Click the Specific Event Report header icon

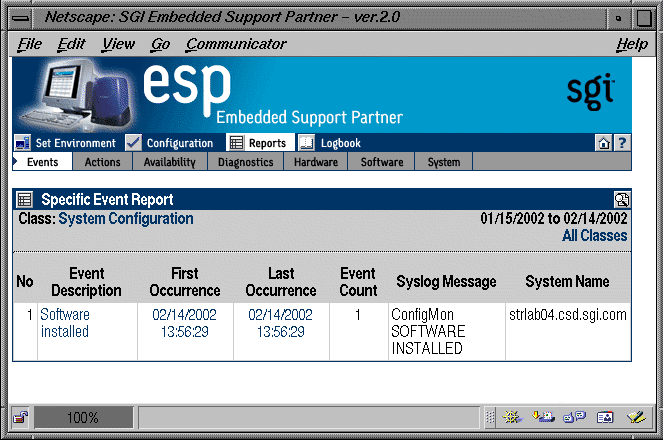(24, 199)
